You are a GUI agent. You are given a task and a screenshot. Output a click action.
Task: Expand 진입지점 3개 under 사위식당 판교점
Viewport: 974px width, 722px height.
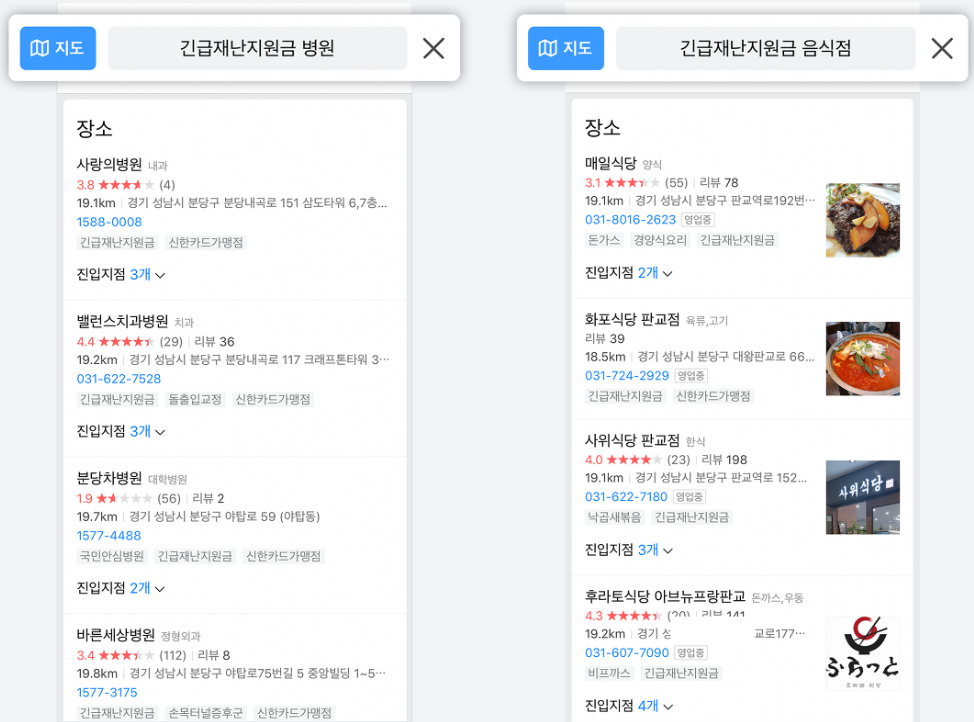(629, 550)
